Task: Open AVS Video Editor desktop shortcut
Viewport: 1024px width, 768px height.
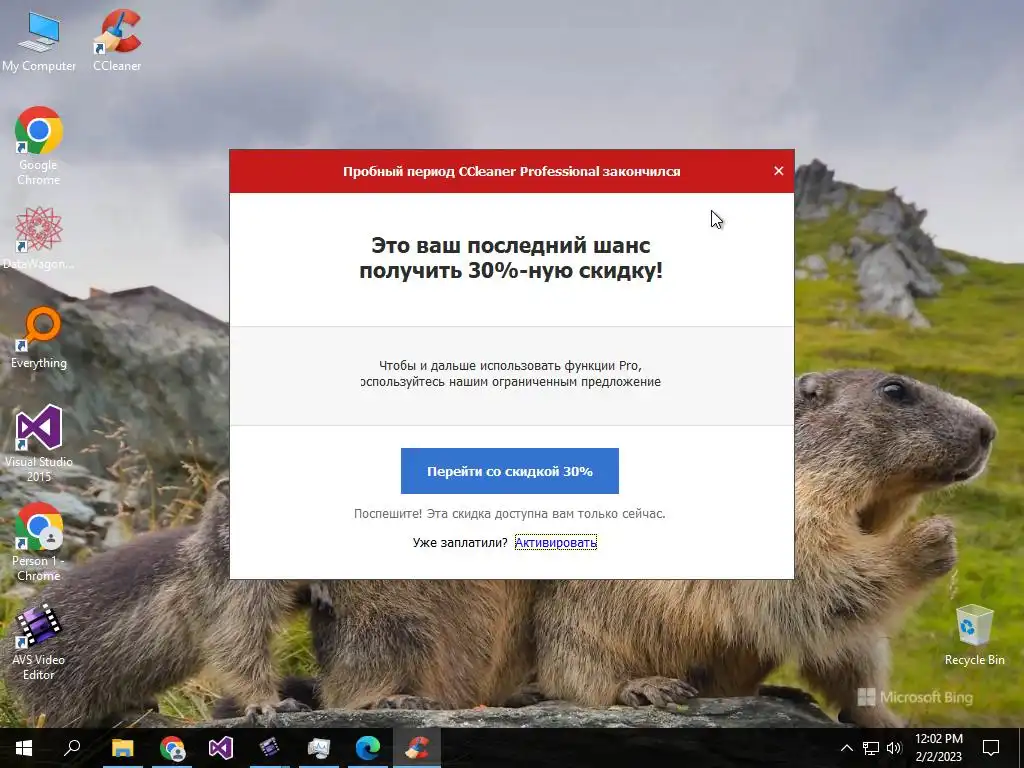Action: (x=39, y=643)
